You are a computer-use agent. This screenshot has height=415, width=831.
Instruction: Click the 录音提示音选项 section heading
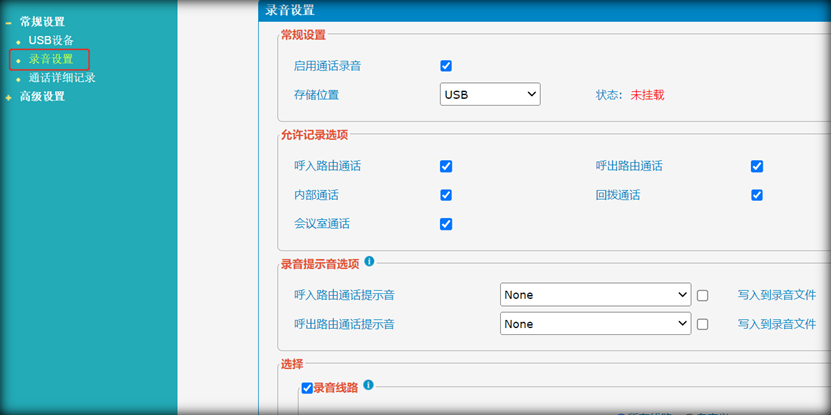pyautogui.click(x=320, y=264)
